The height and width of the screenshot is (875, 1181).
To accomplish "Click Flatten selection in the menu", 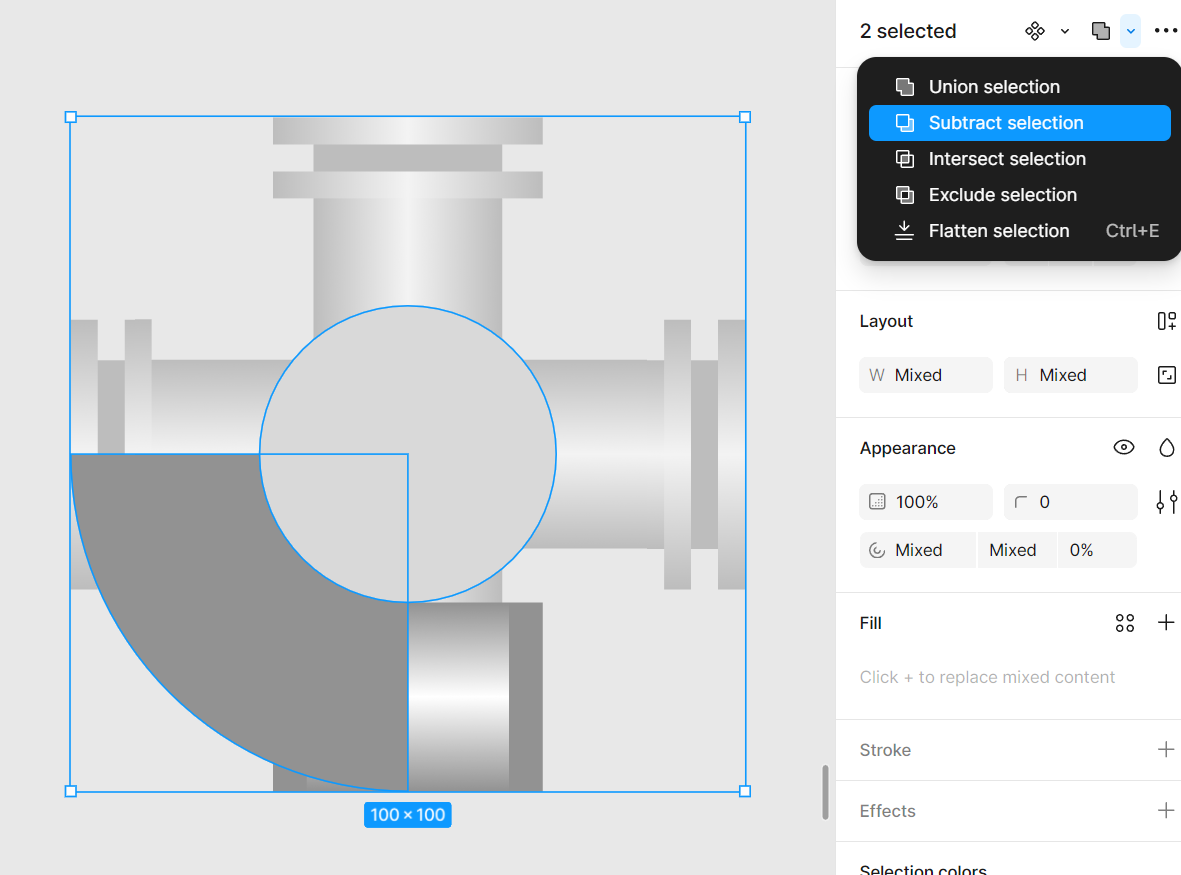I will tap(999, 231).
